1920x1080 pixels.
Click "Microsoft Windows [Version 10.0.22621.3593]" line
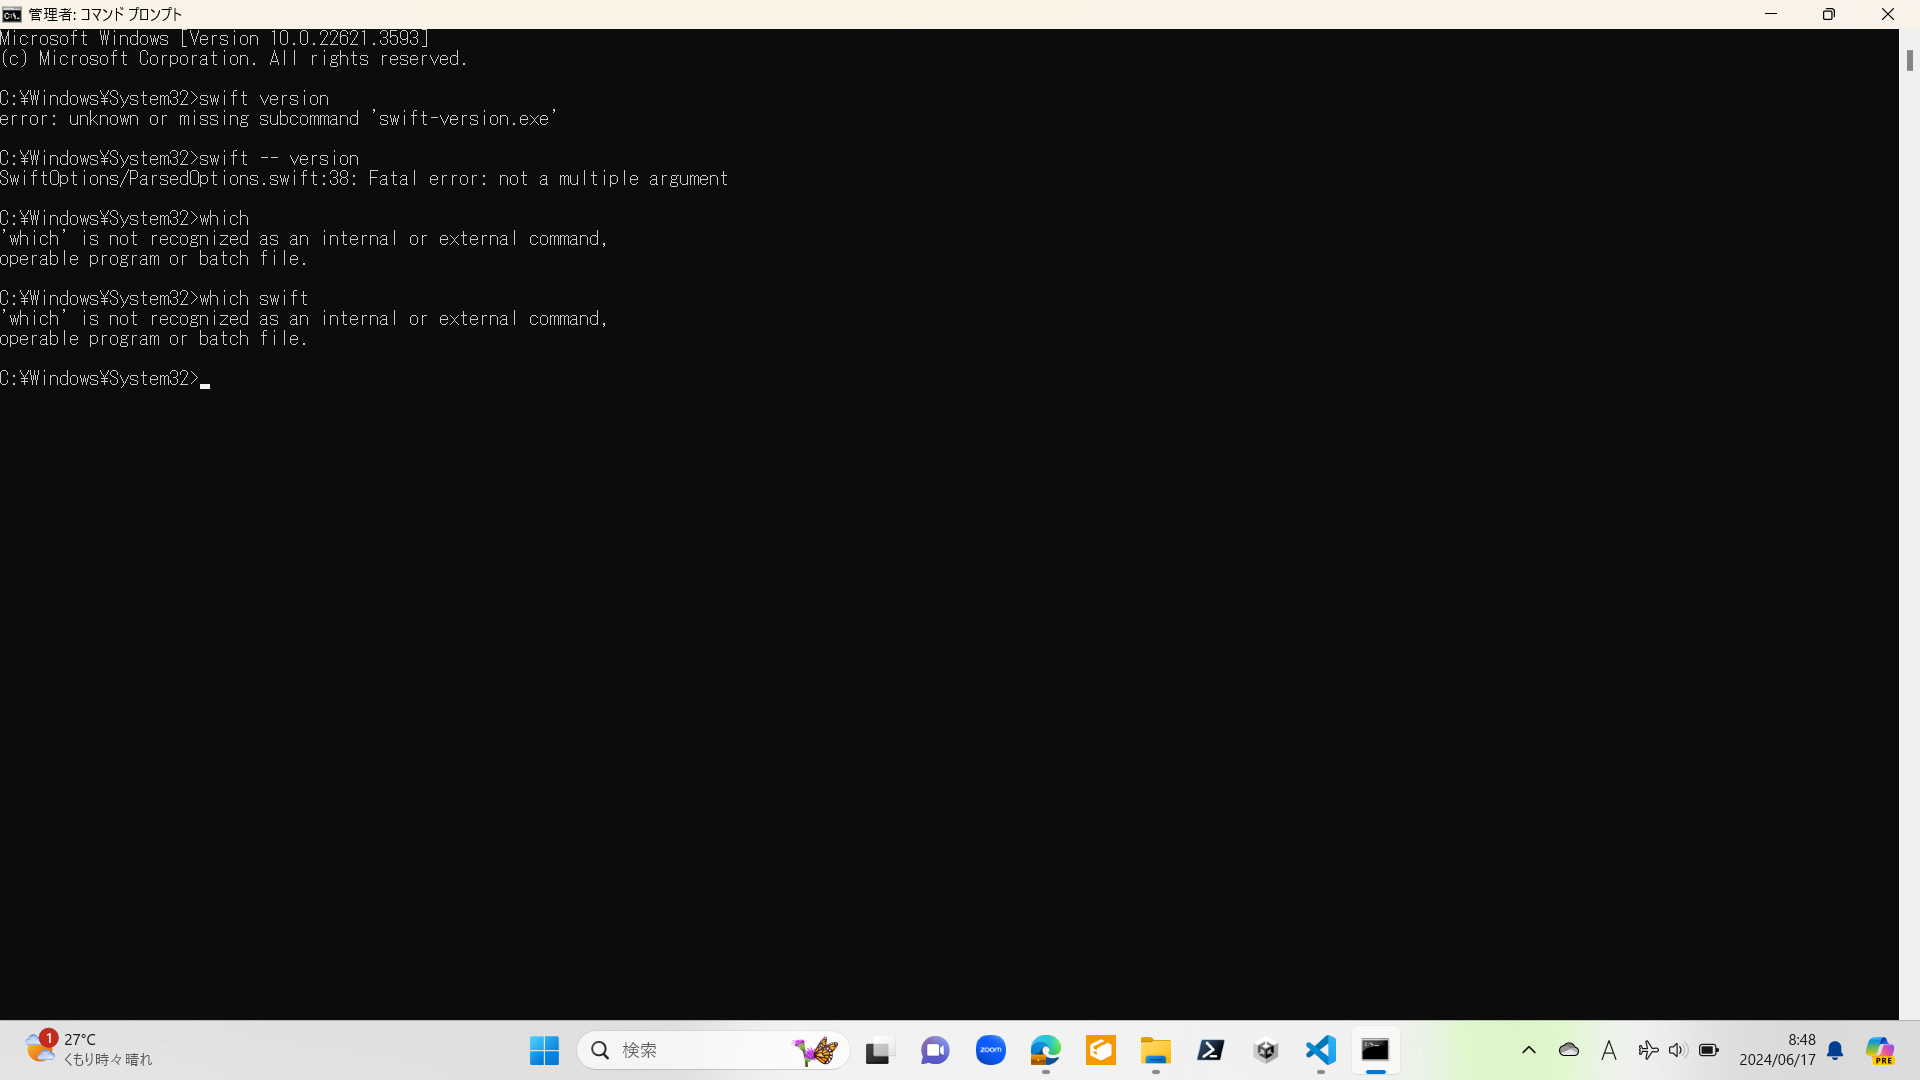tap(215, 38)
